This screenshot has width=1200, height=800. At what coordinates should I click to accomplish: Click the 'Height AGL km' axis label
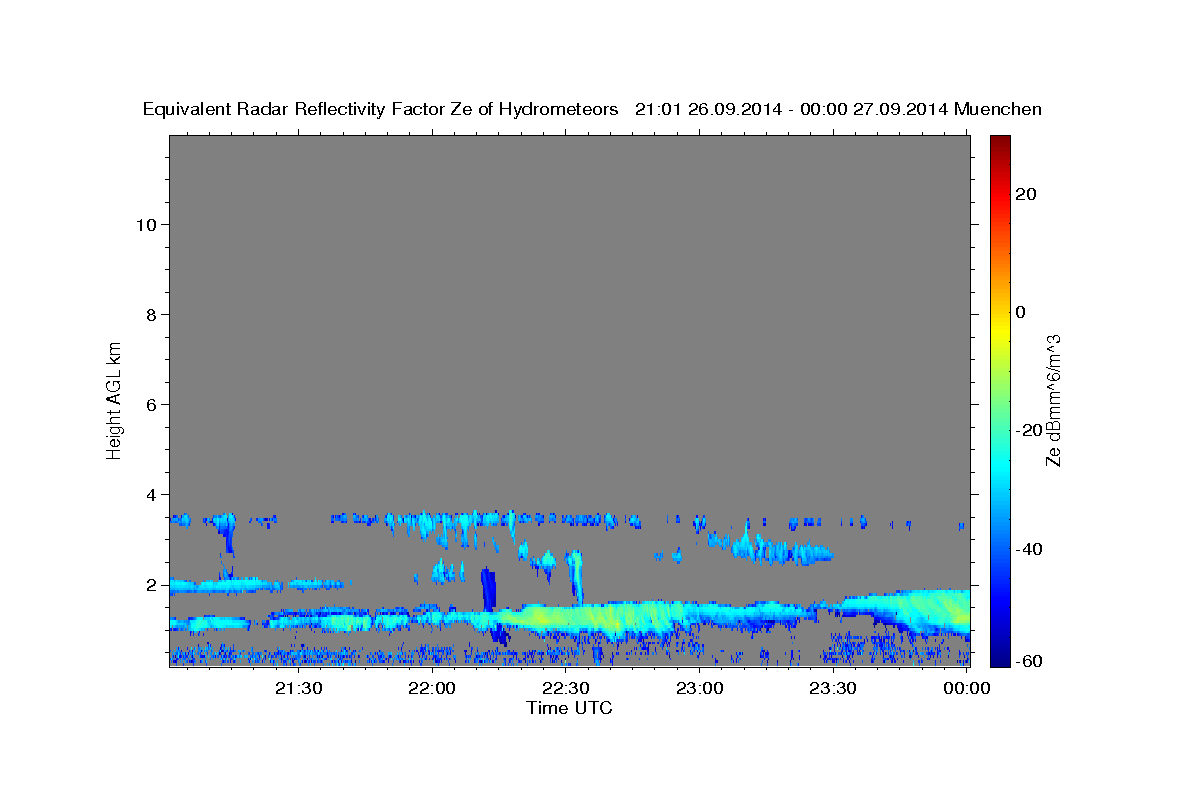click(115, 400)
